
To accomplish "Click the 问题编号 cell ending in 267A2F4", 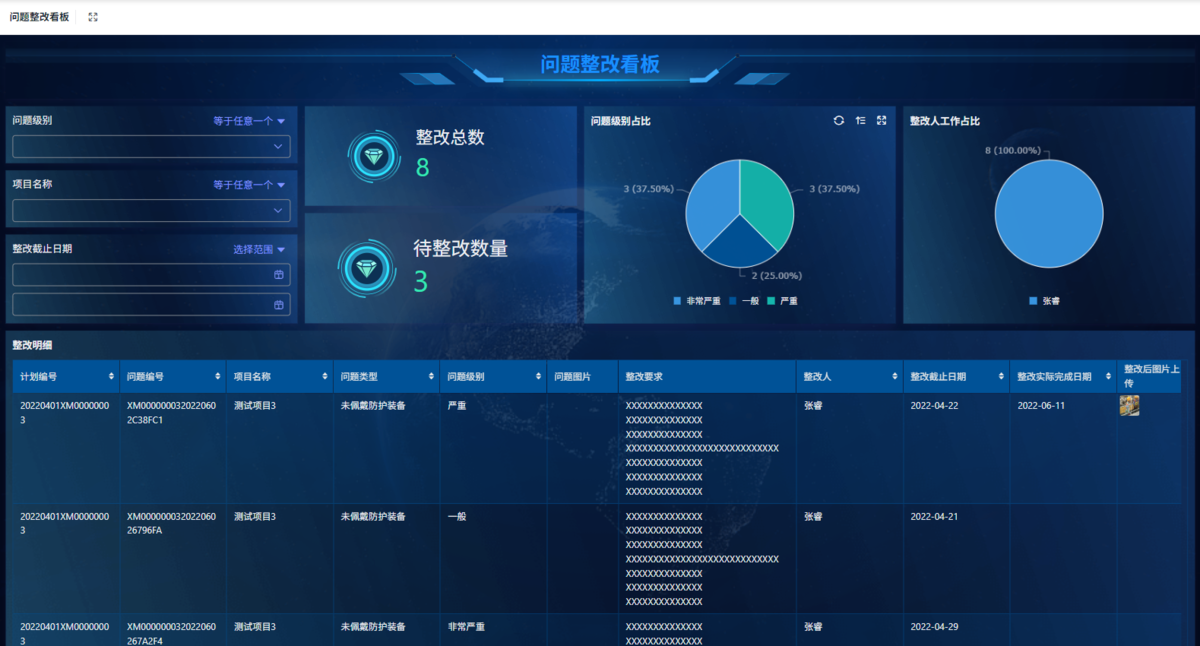I will point(171,633).
